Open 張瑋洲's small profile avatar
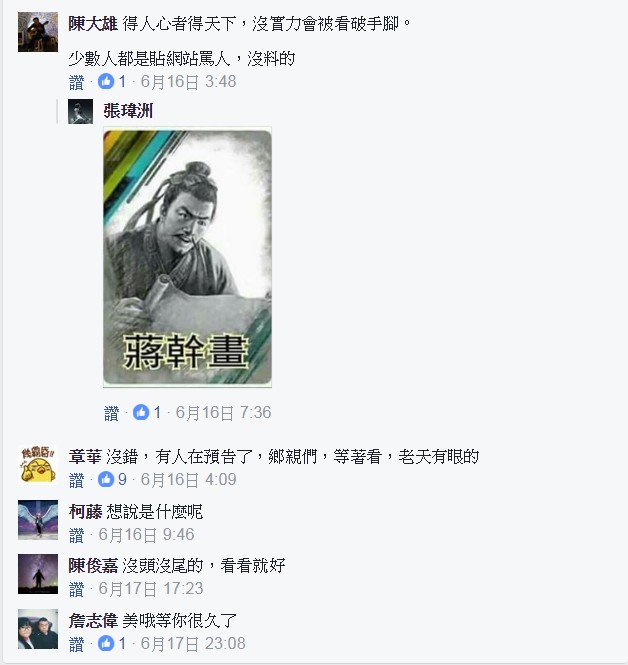 click(81, 112)
